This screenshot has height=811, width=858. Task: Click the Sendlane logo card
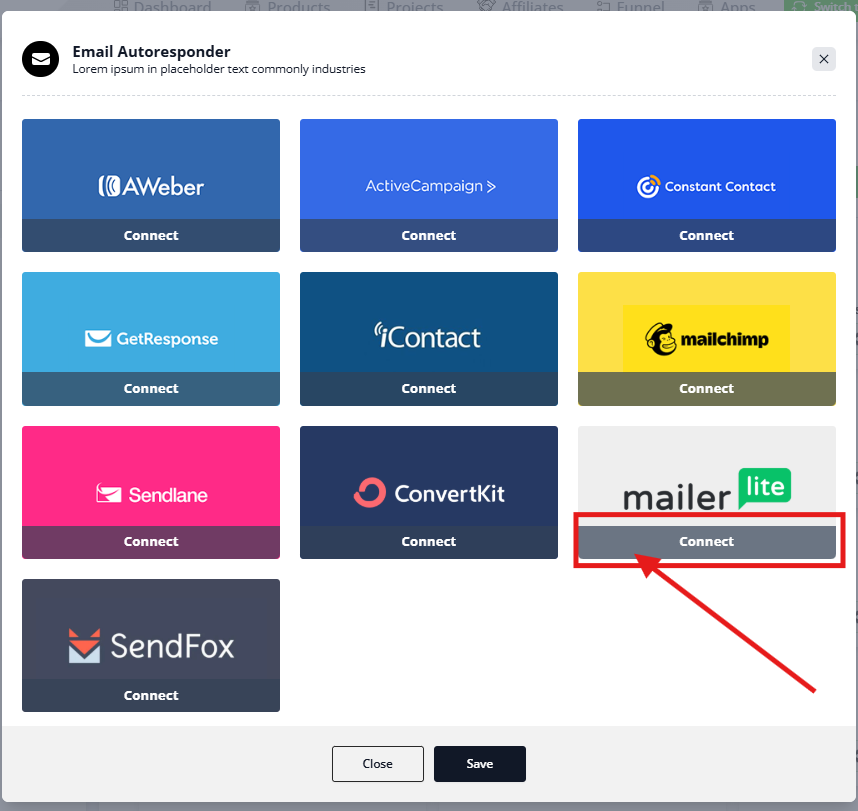150,476
